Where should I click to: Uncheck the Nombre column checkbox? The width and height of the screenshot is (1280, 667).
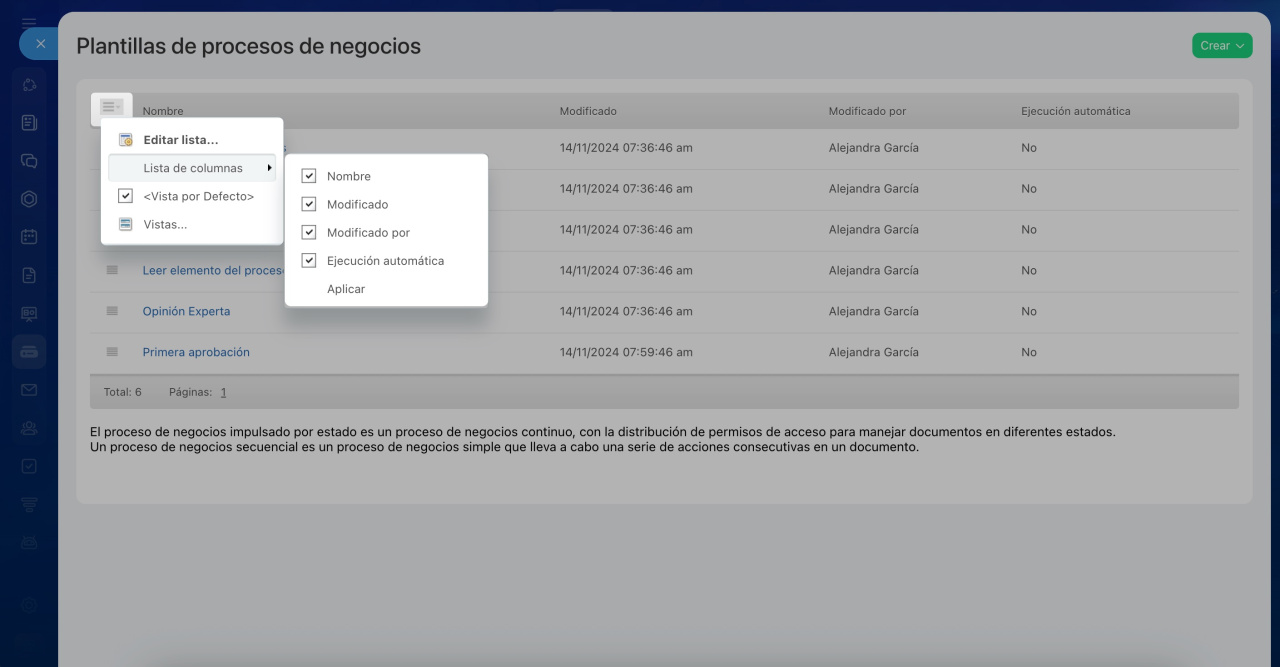[x=309, y=176]
